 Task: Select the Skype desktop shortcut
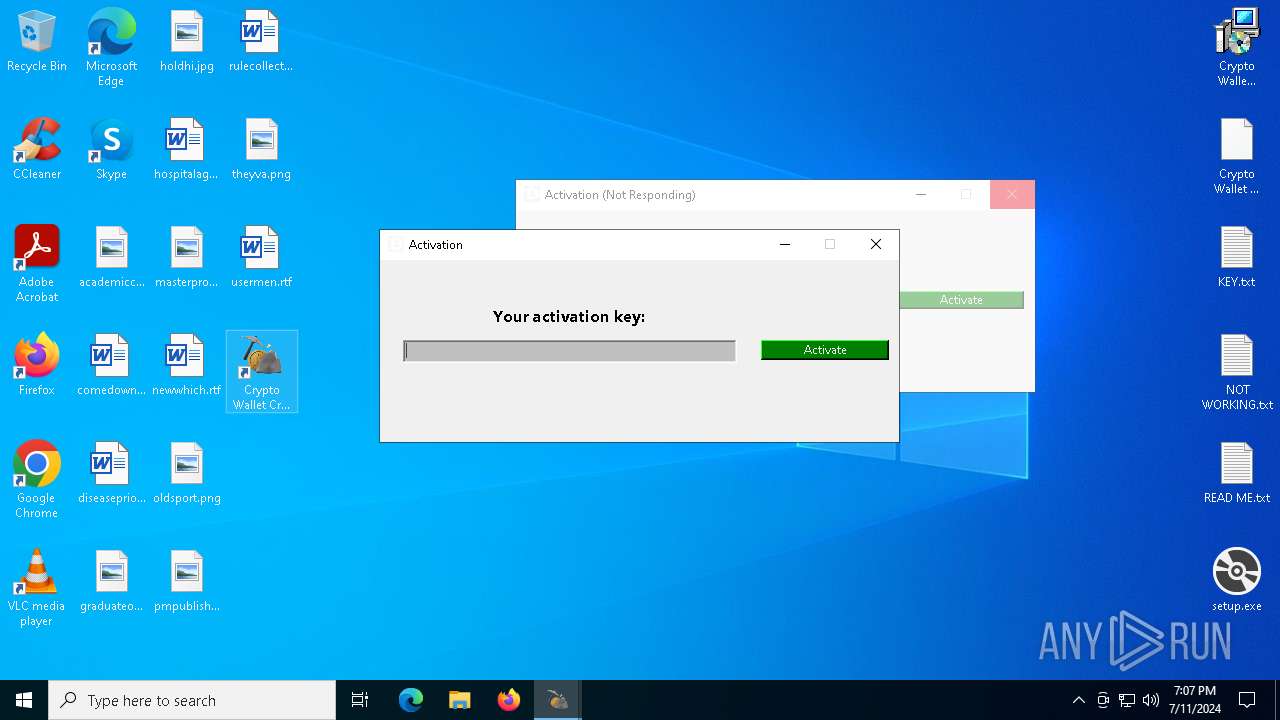111,150
